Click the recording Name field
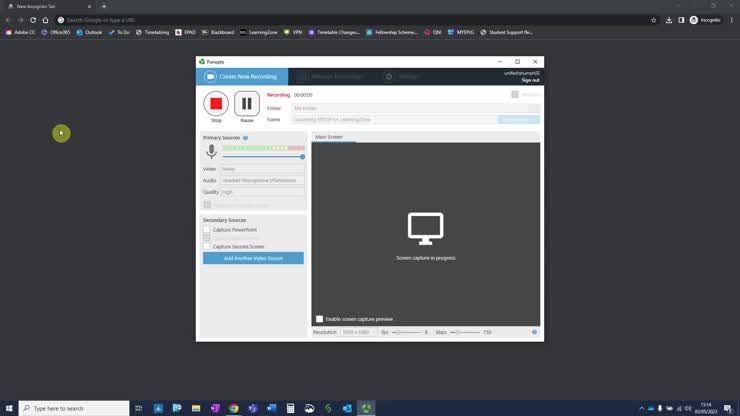 394,119
